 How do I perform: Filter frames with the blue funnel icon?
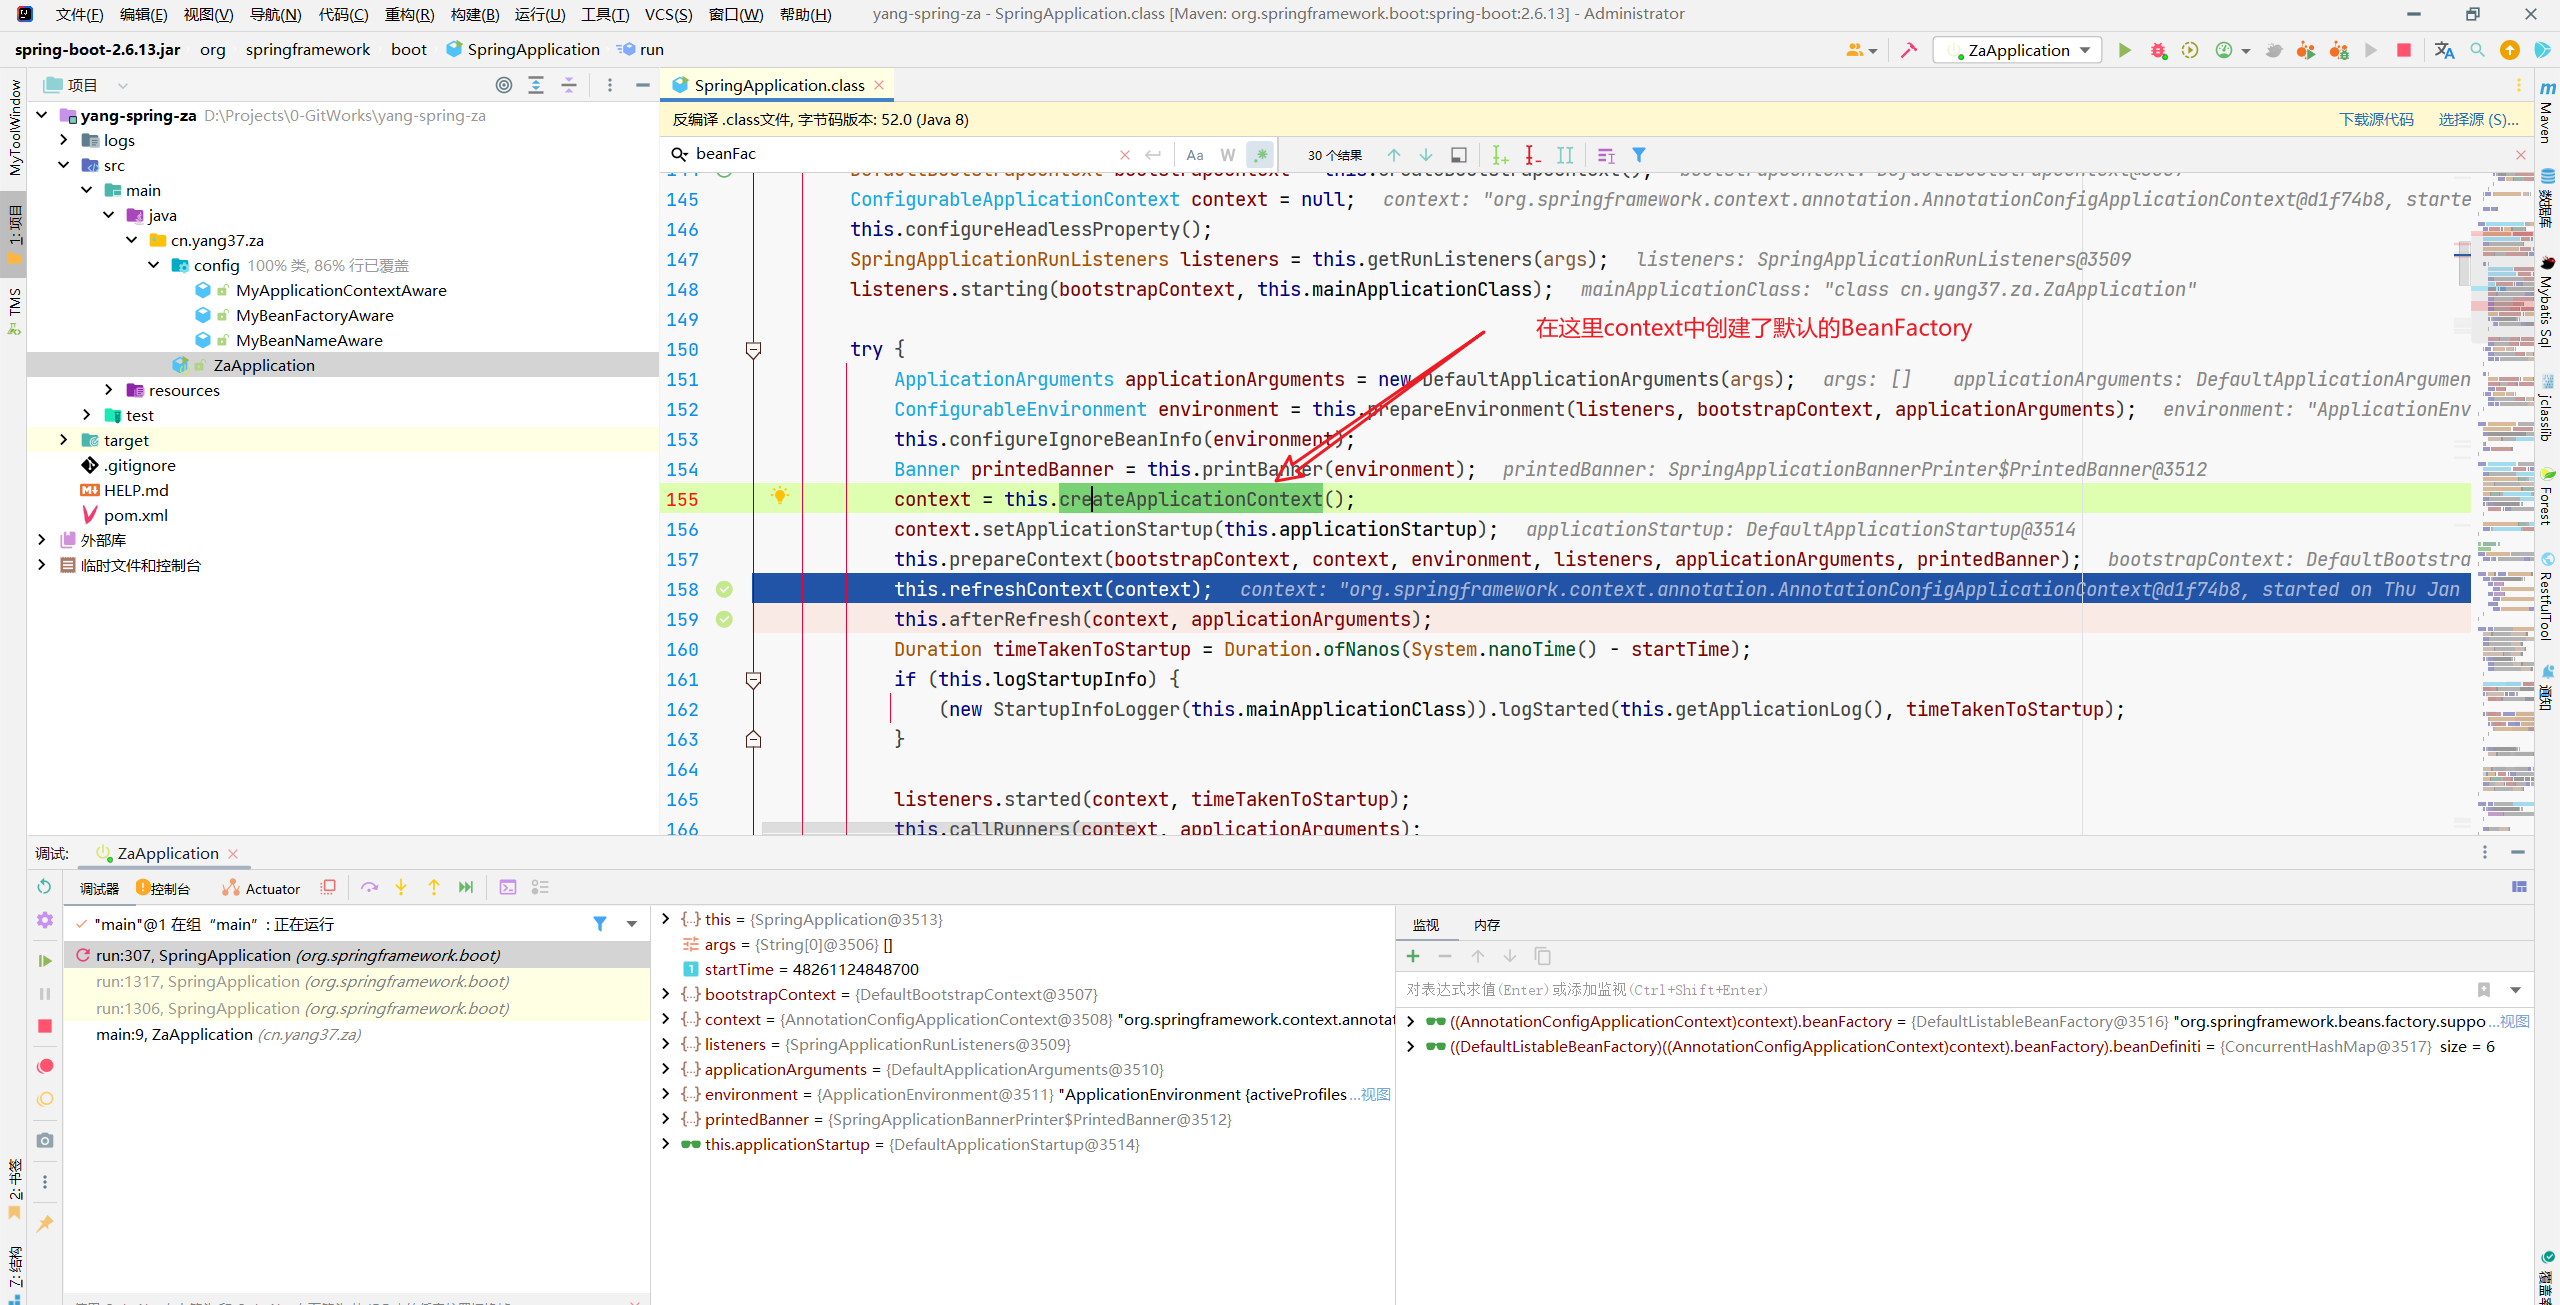click(x=600, y=924)
